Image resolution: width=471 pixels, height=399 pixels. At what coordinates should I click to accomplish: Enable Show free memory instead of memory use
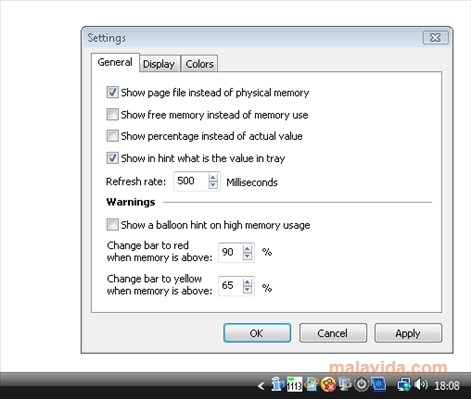click(x=112, y=114)
